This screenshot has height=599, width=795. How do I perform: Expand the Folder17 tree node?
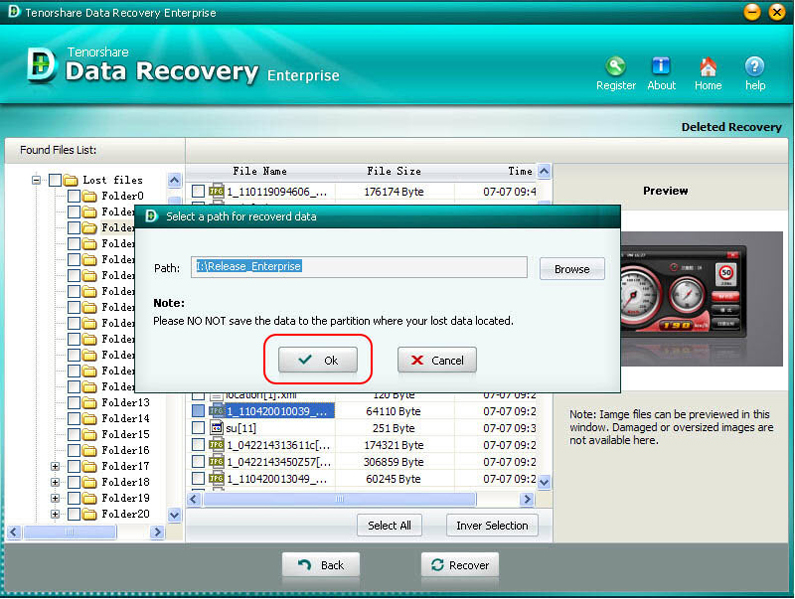point(55,466)
